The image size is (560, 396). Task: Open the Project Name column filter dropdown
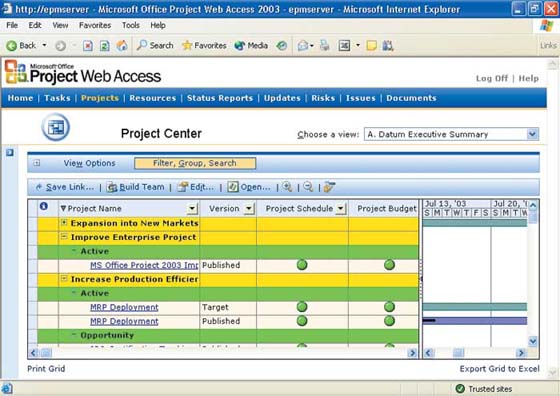[x=192, y=209]
